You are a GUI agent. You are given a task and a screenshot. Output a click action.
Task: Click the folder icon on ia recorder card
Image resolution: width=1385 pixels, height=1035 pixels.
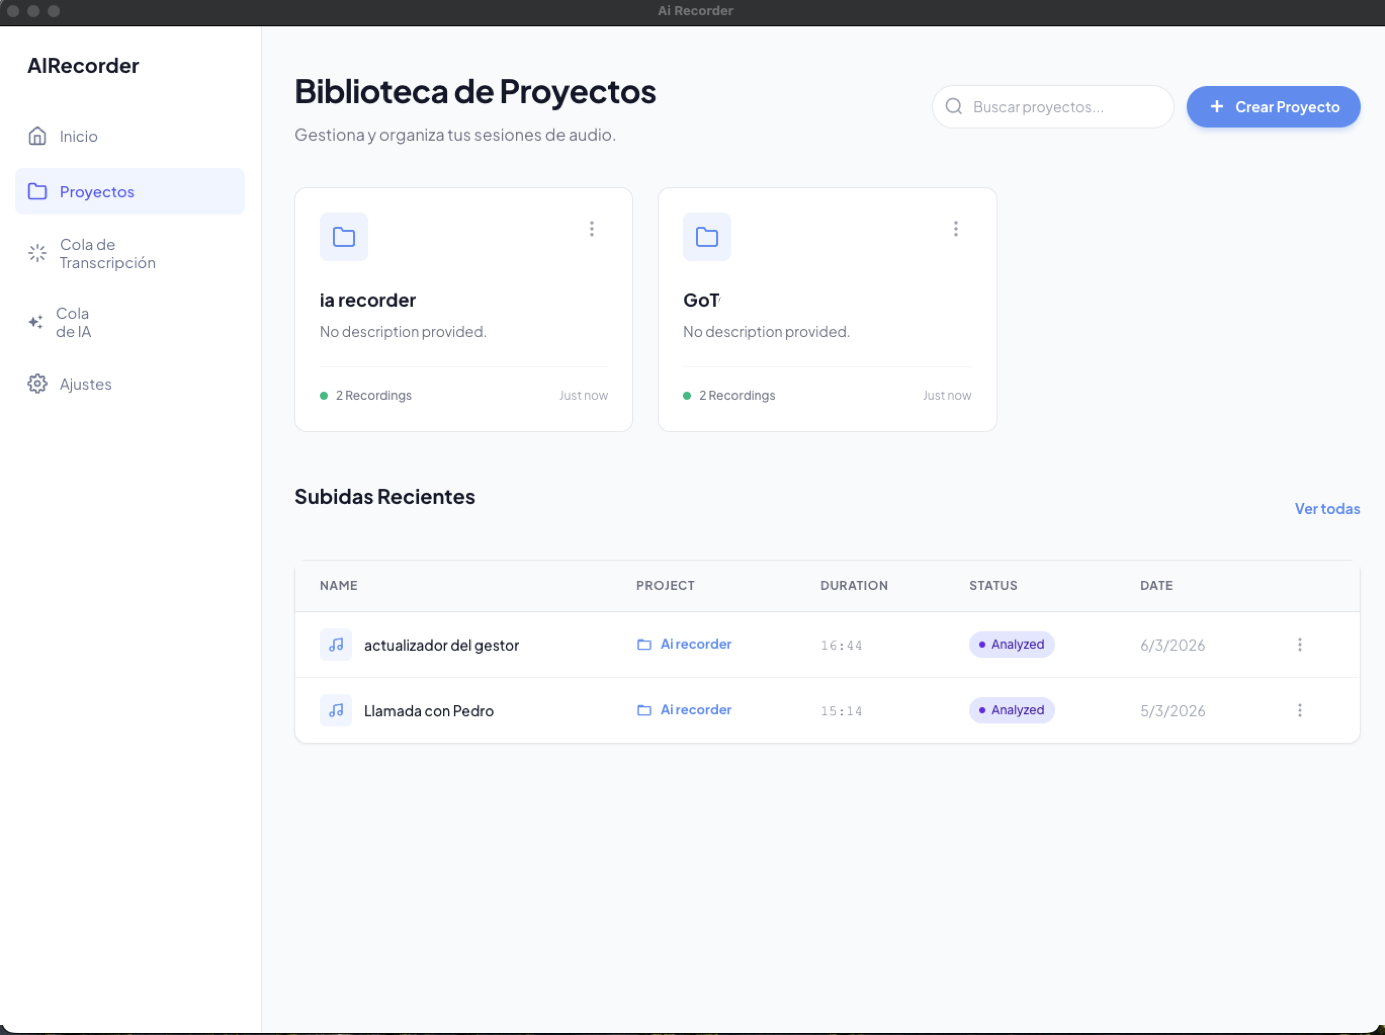[343, 236]
